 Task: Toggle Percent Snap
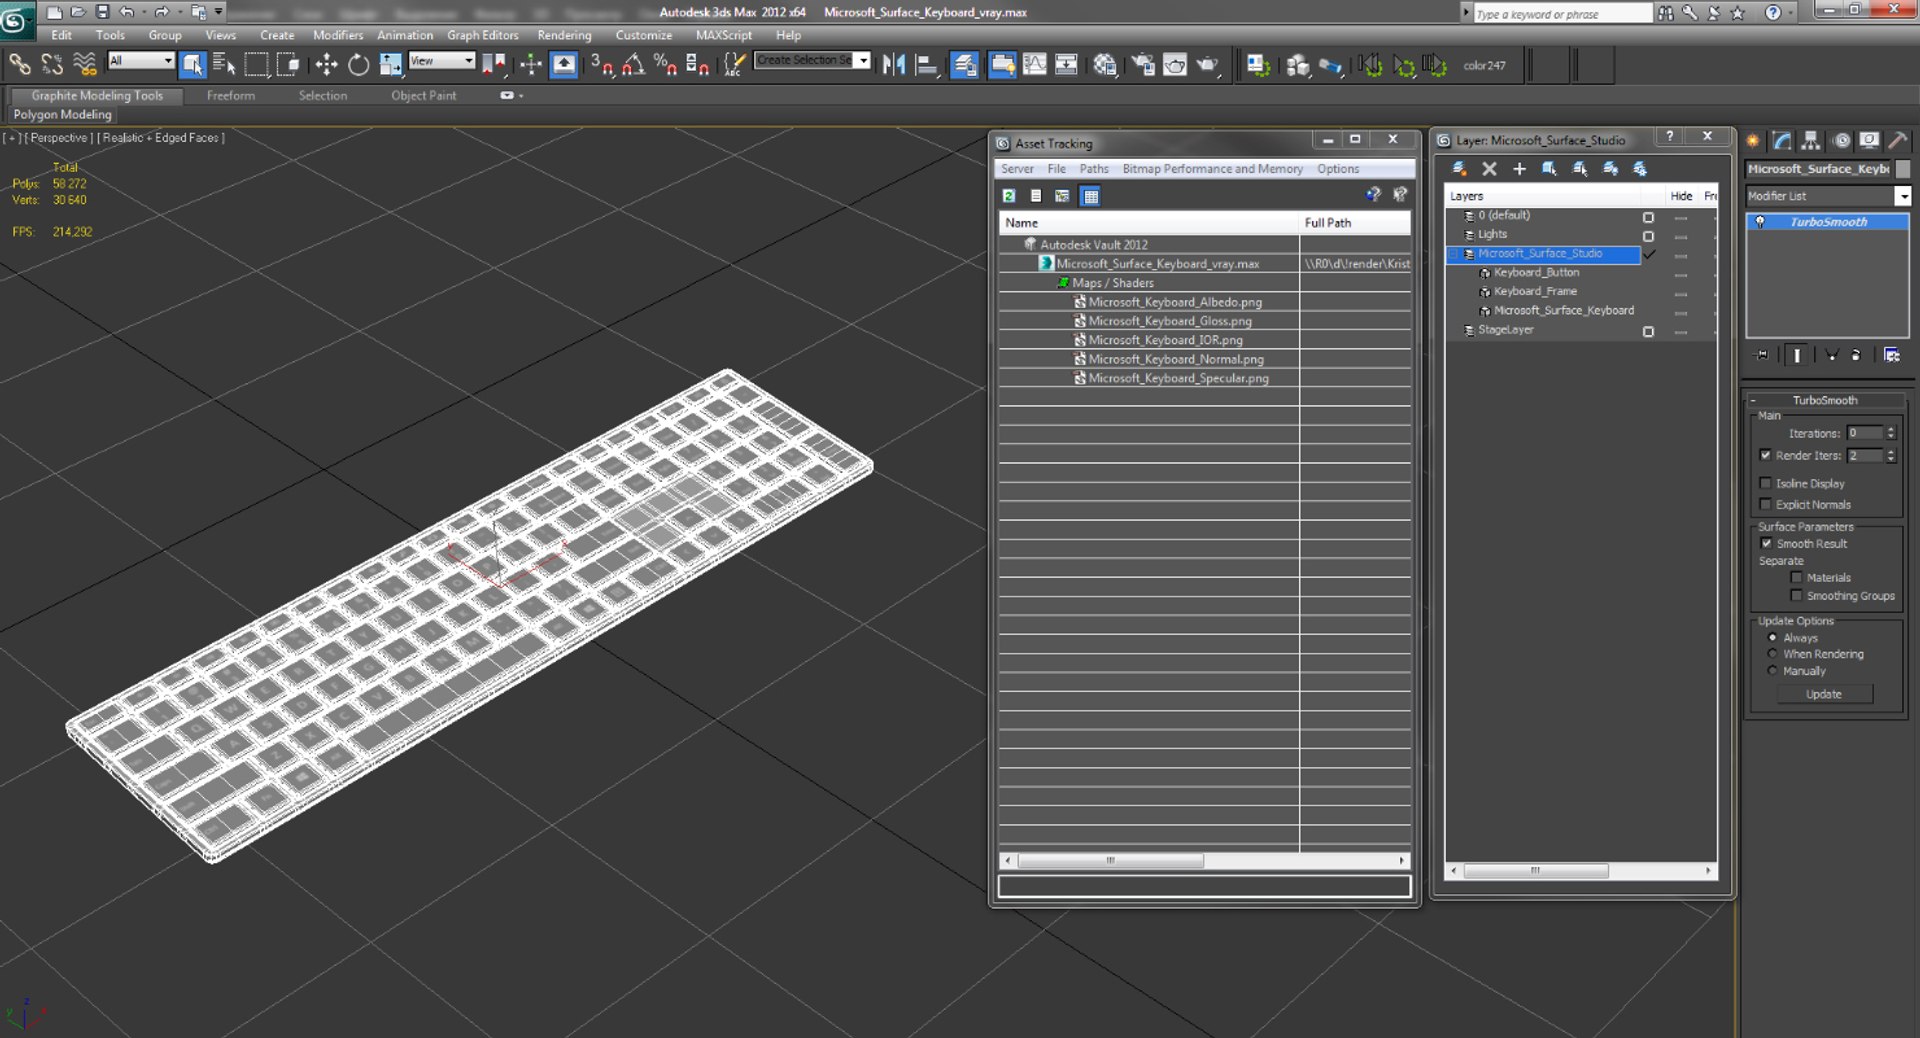(665, 65)
